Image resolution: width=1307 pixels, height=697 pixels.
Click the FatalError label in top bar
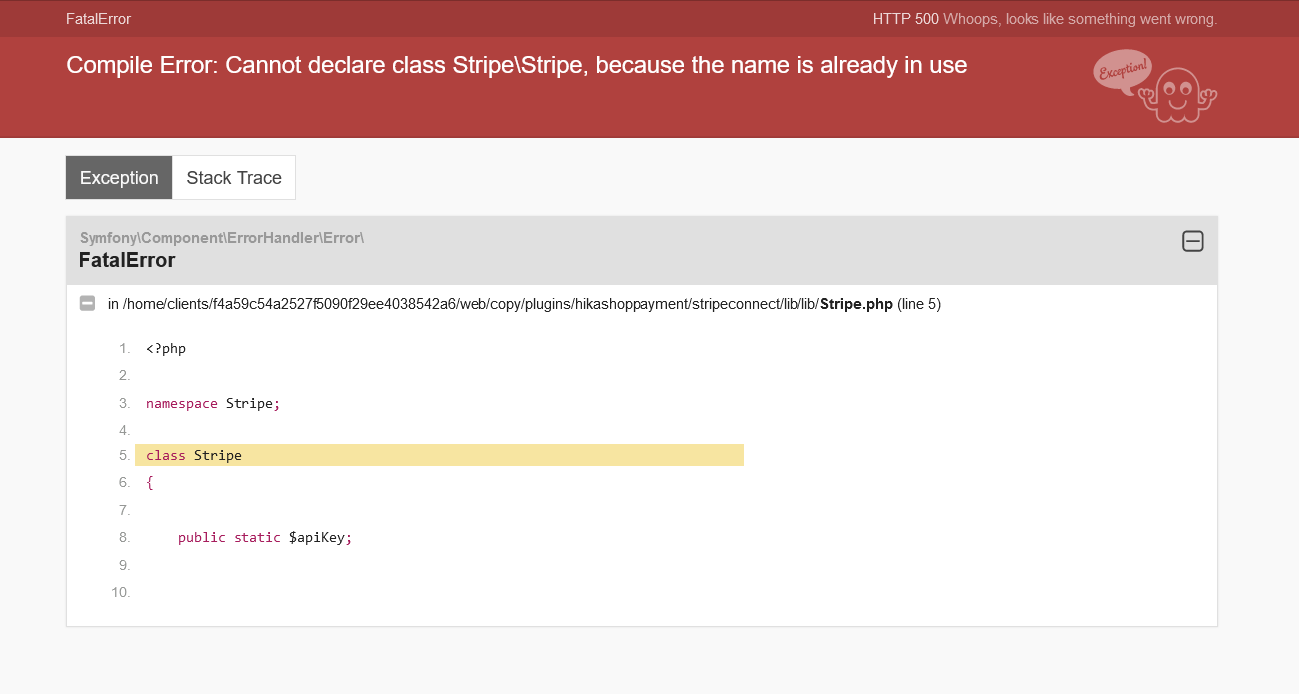tap(98, 19)
